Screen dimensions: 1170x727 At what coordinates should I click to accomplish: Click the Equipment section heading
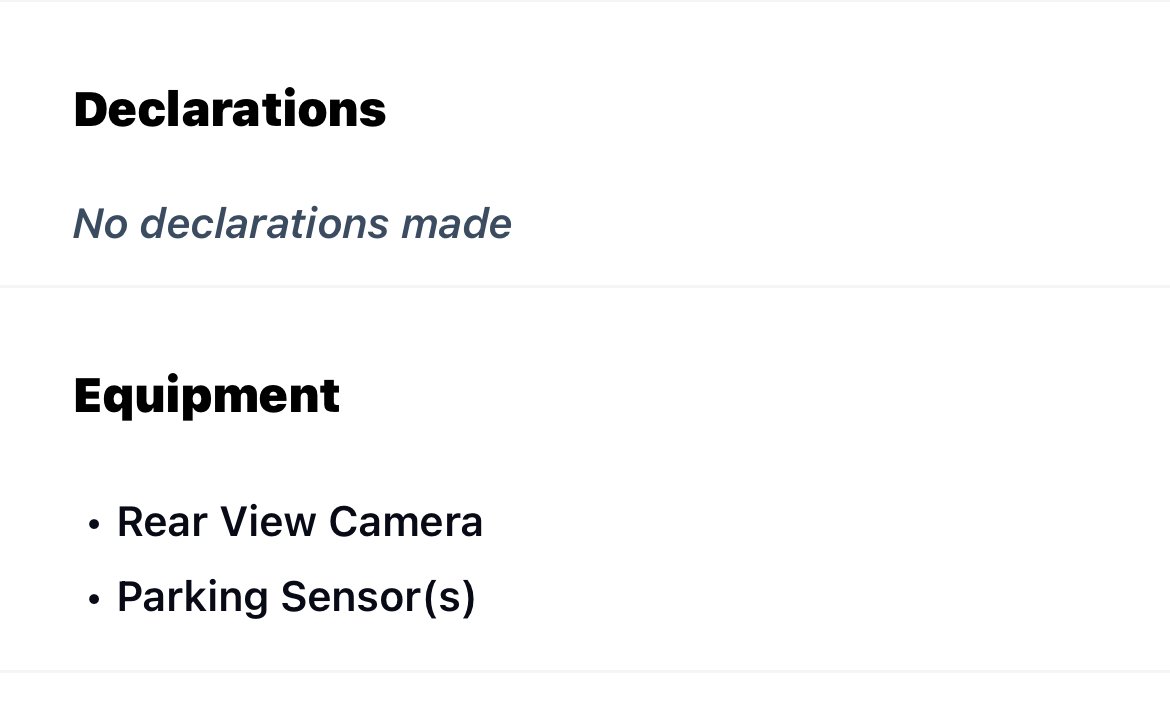207,396
